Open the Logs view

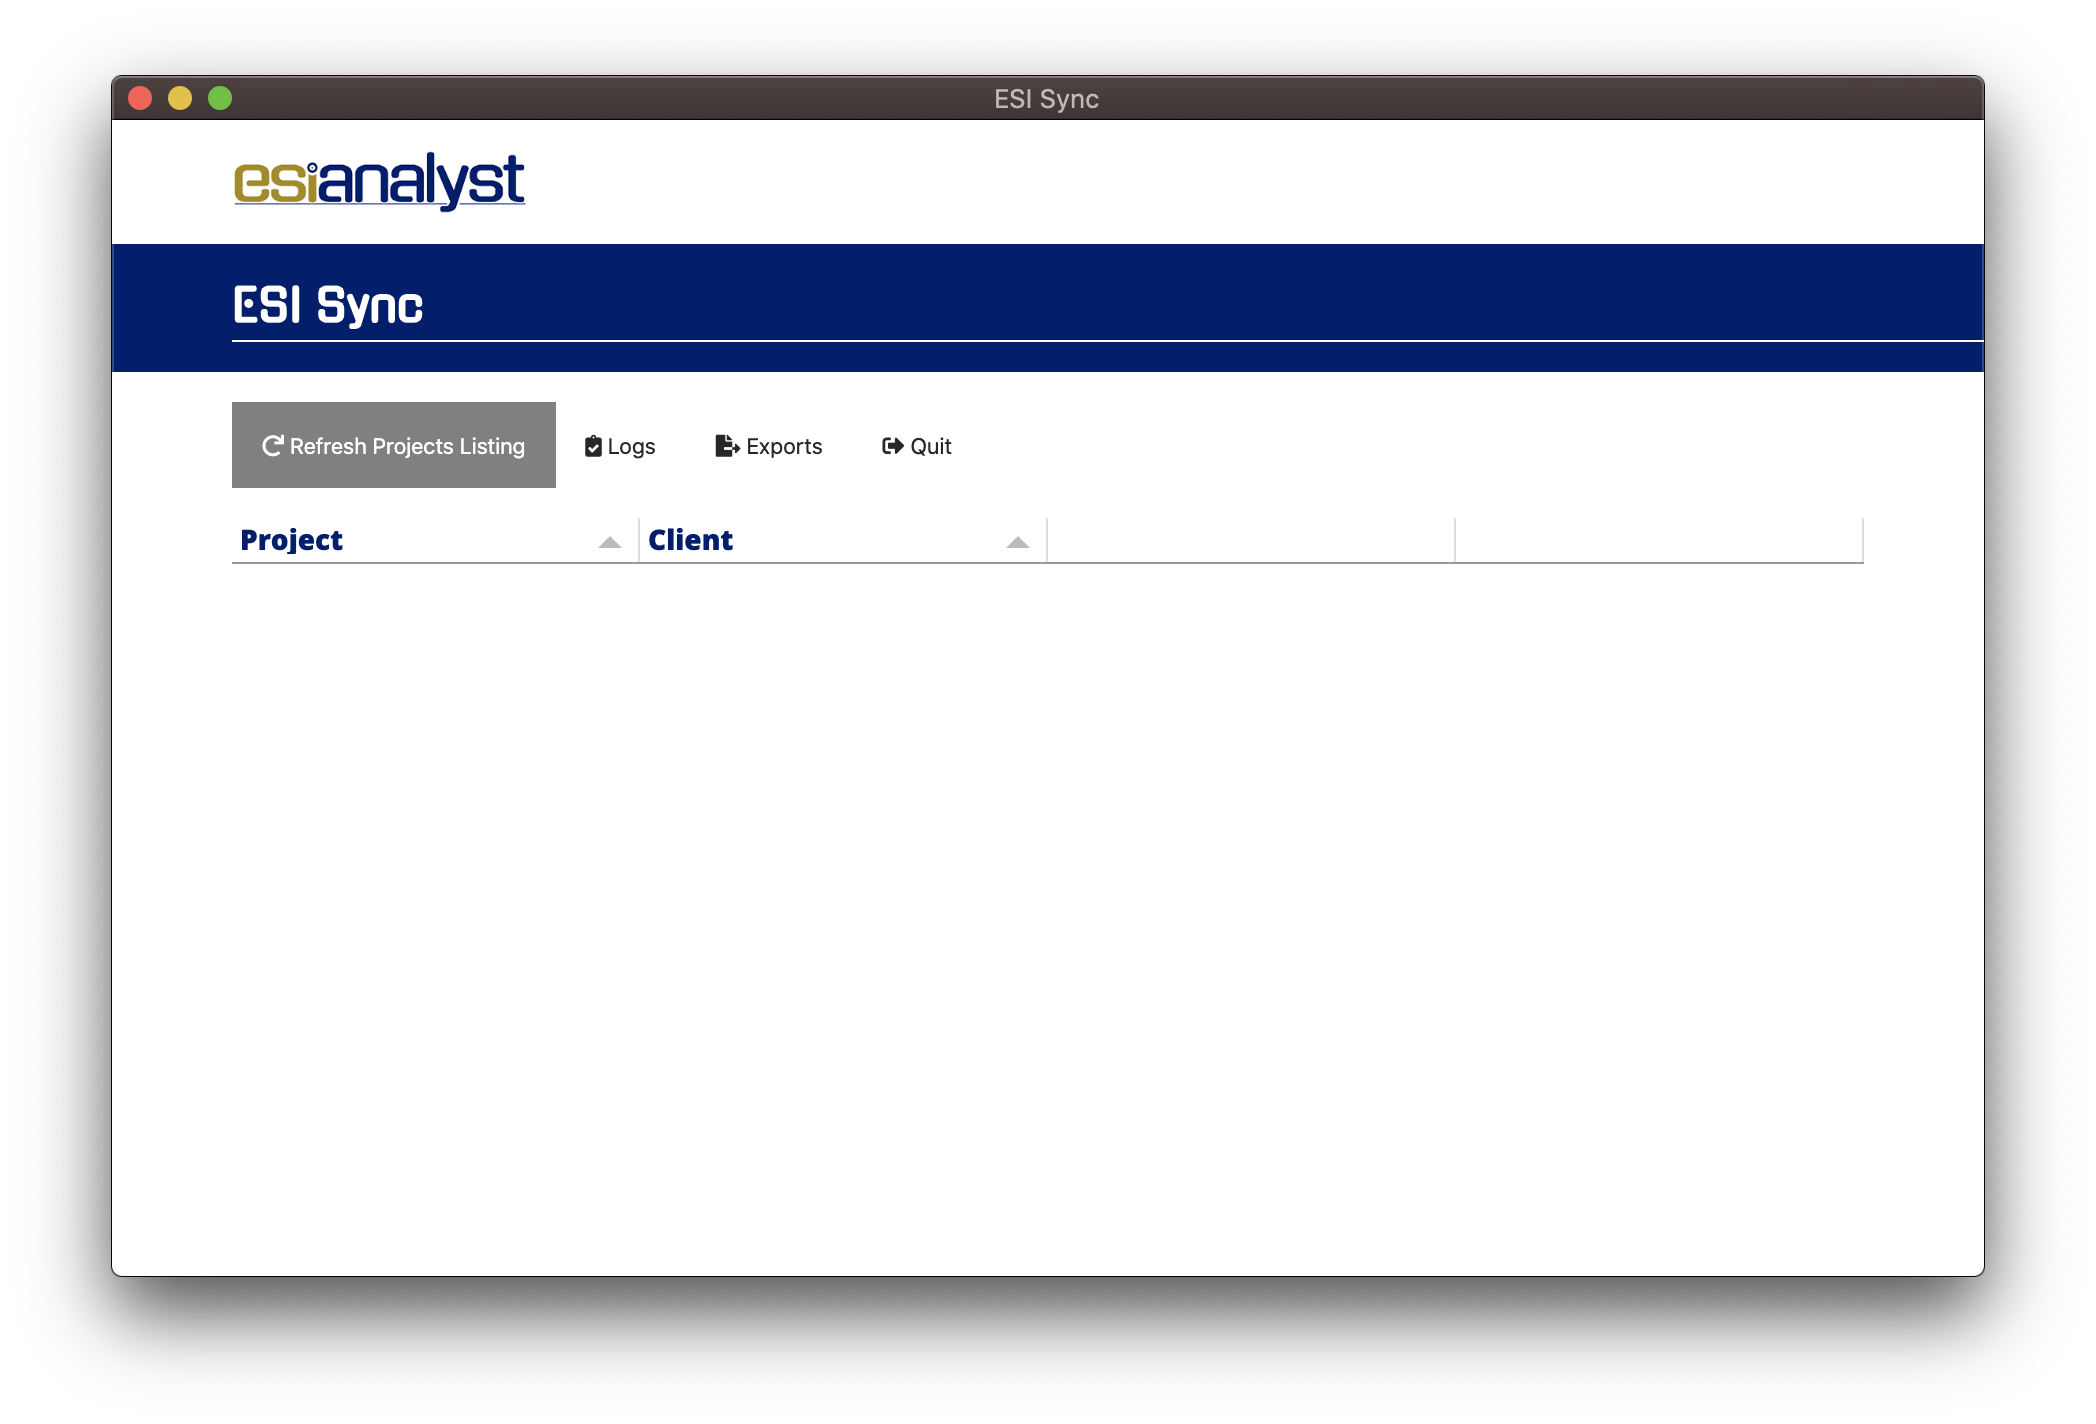[620, 446]
